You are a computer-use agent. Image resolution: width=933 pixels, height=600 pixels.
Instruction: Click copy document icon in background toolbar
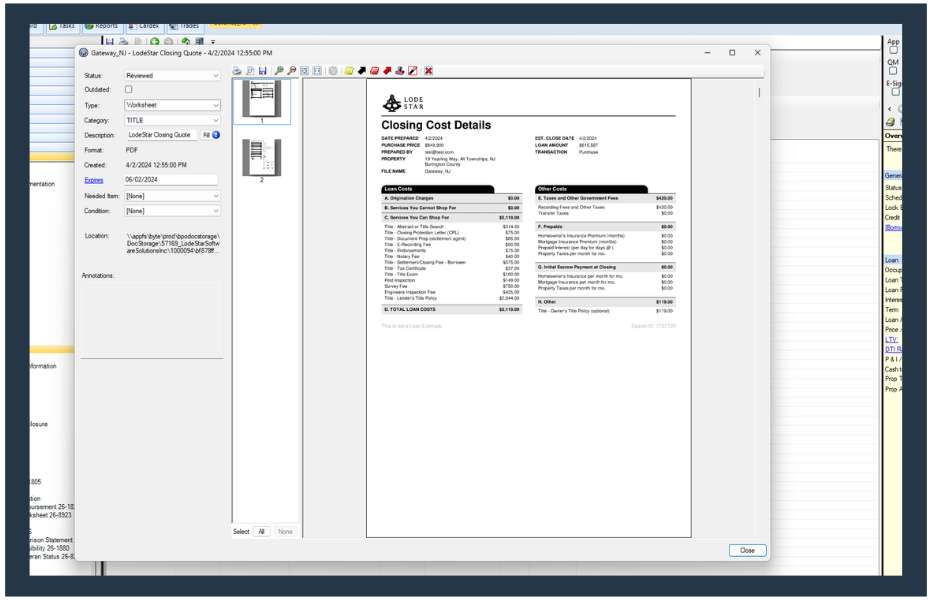pyautogui.click(x=138, y=42)
